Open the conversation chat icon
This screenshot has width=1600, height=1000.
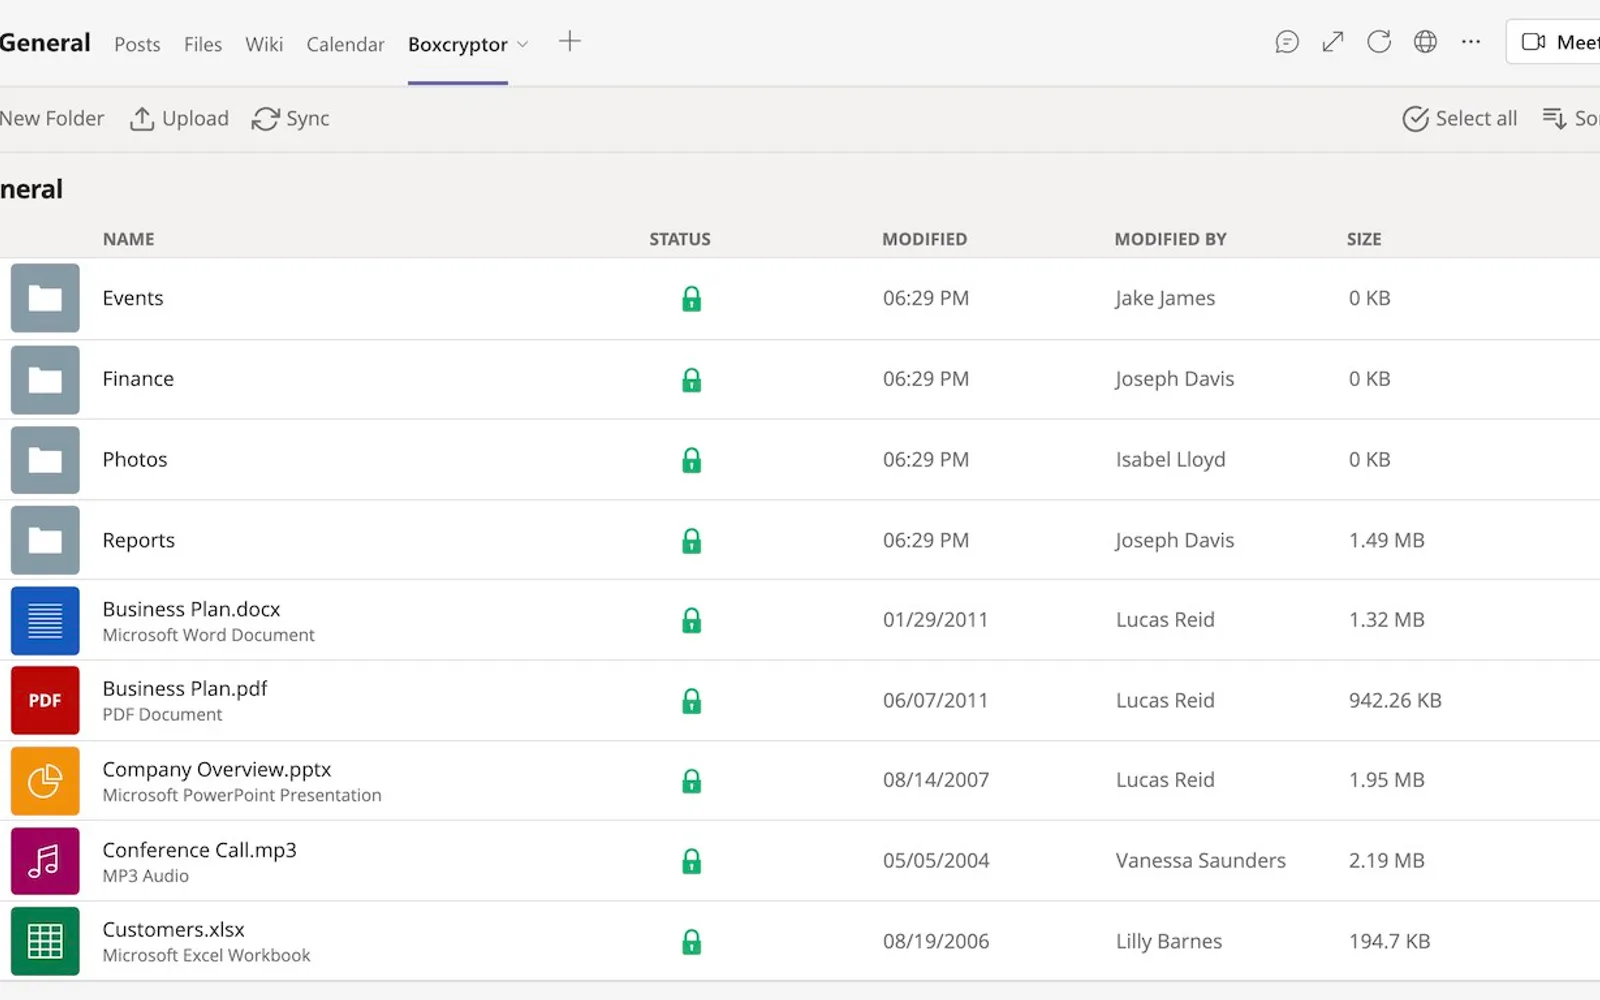tap(1287, 42)
